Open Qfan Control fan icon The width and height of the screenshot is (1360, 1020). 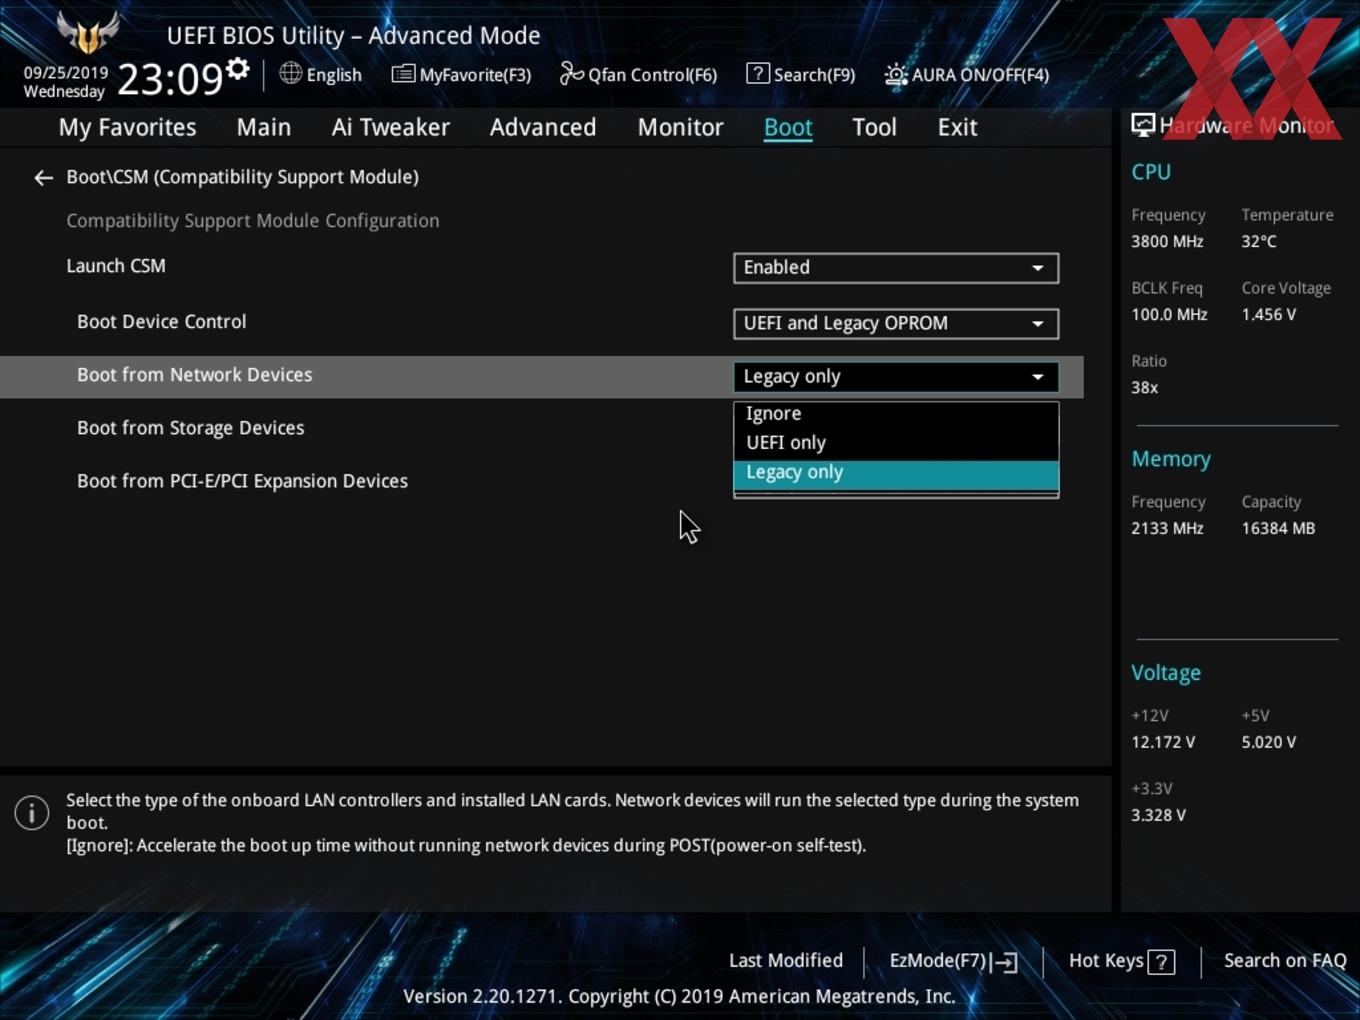click(x=571, y=73)
